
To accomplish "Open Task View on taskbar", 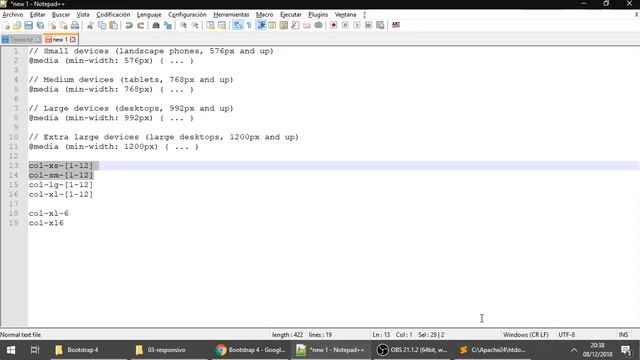I will pos(35,350).
